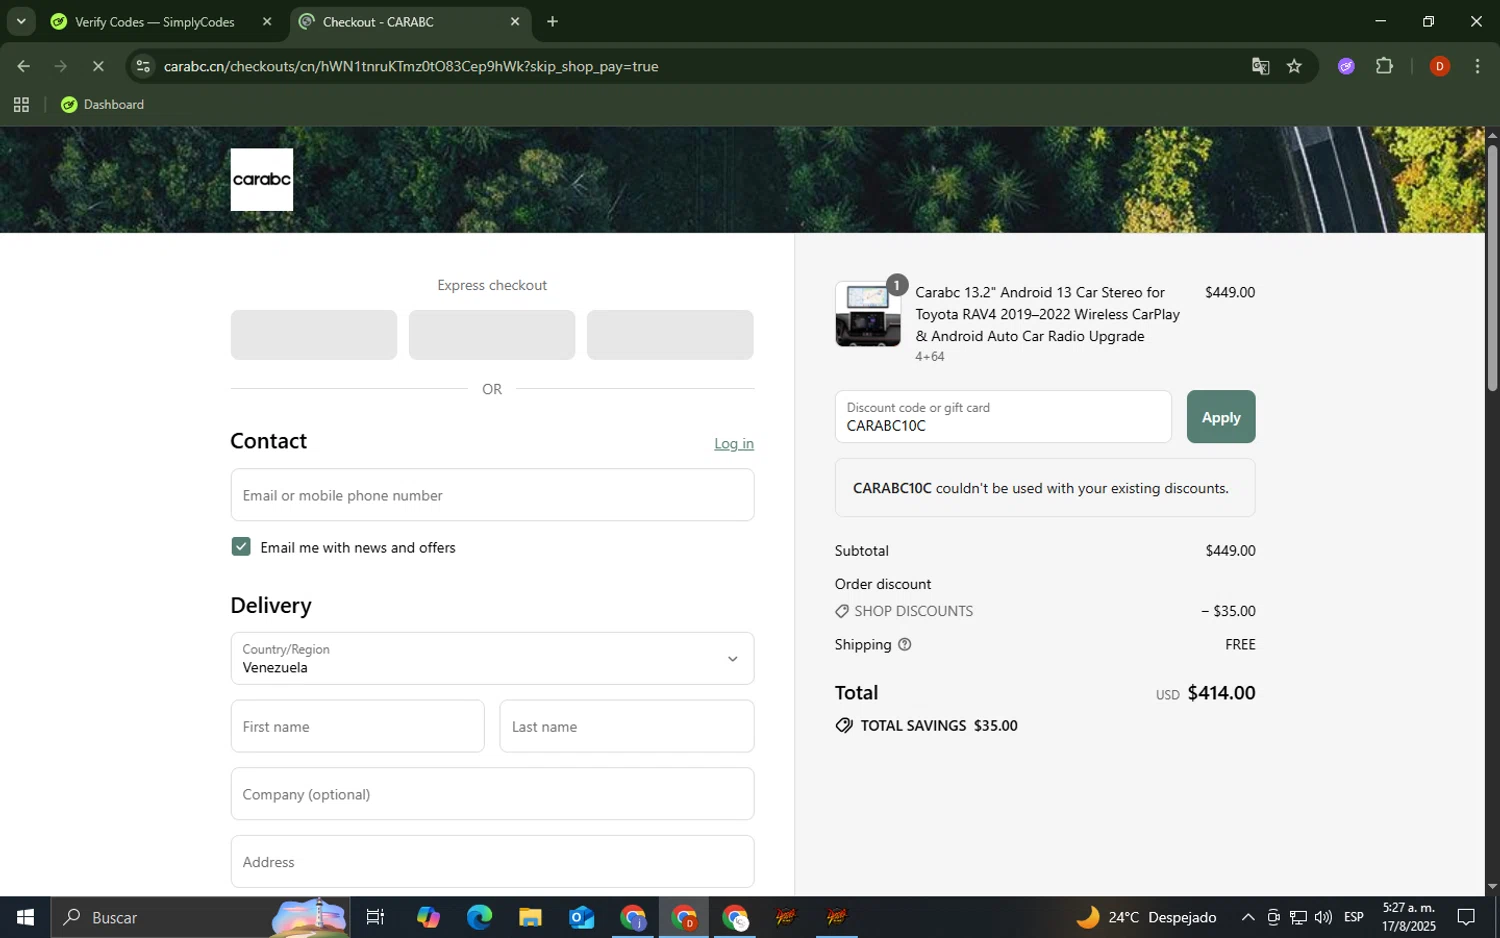Switch ESP keyboard language indicator
The width and height of the screenshot is (1500, 938).
1354,917
